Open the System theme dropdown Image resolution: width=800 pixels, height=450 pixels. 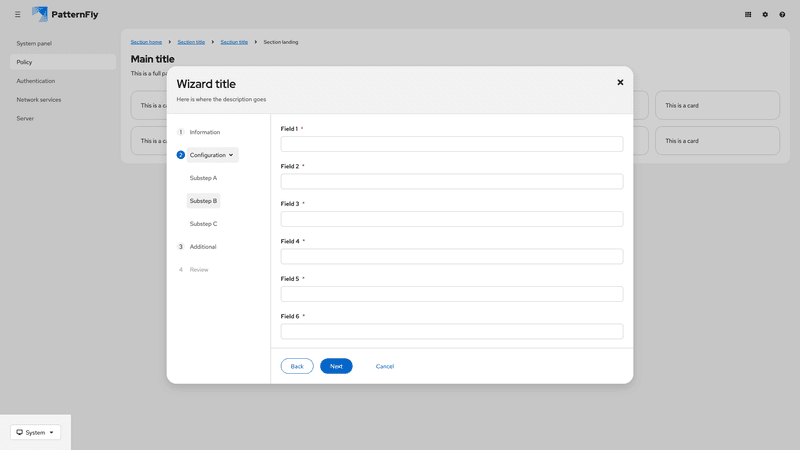(x=35, y=432)
